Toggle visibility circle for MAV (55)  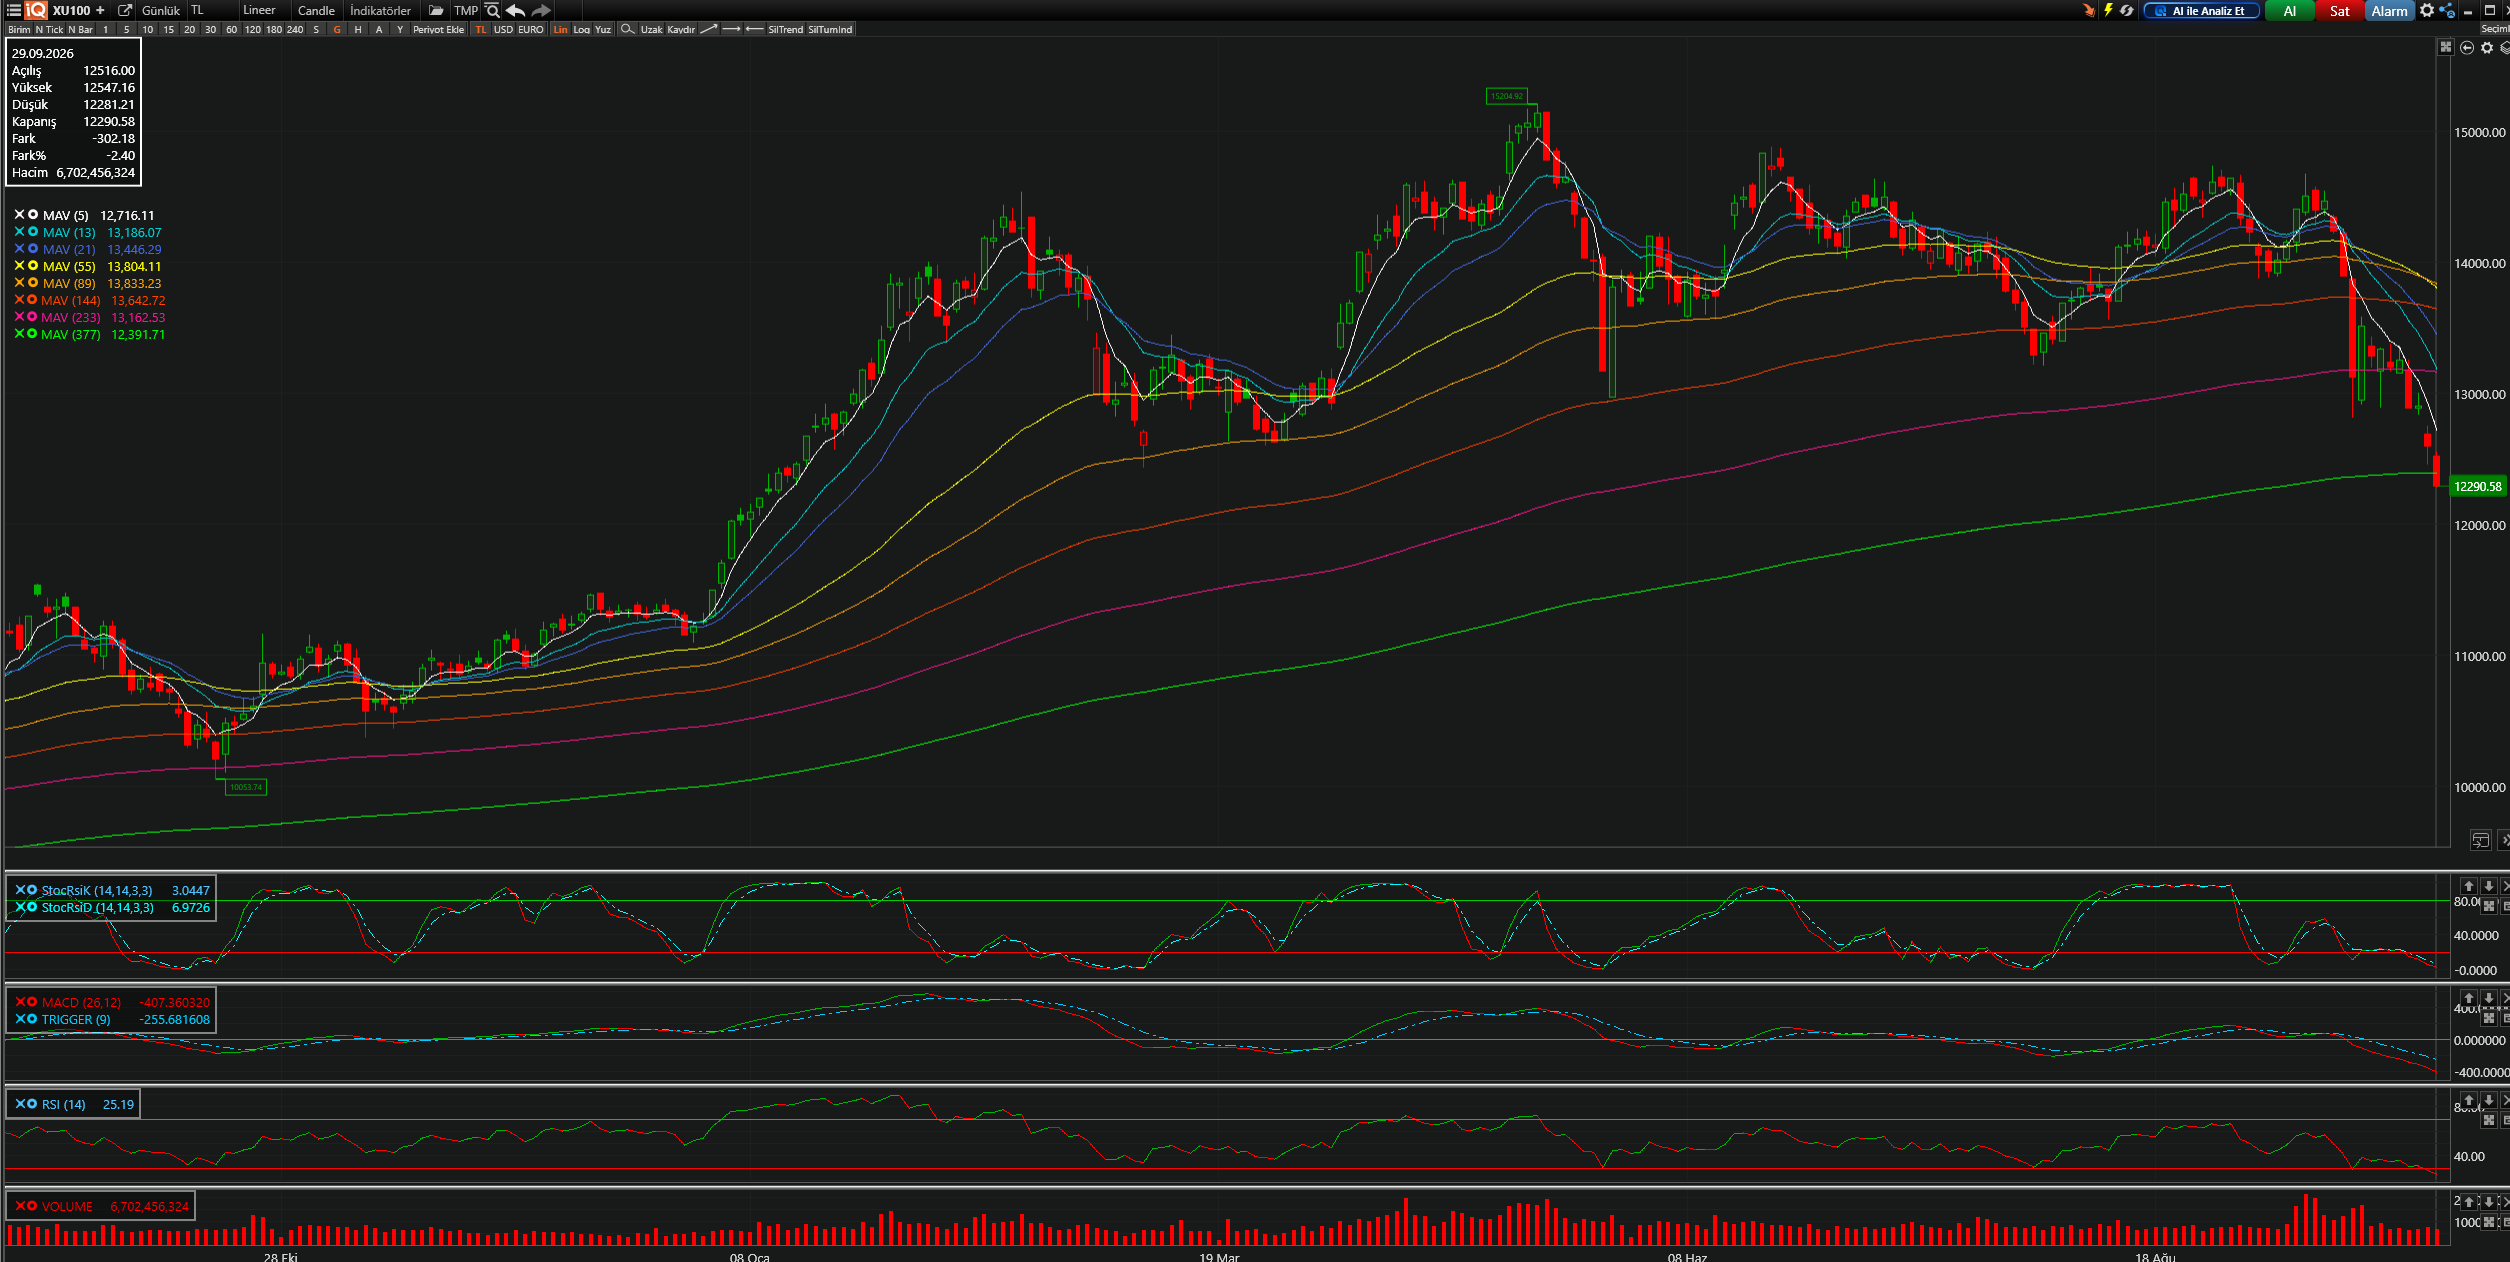pyautogui.click(x=33, y=266)
